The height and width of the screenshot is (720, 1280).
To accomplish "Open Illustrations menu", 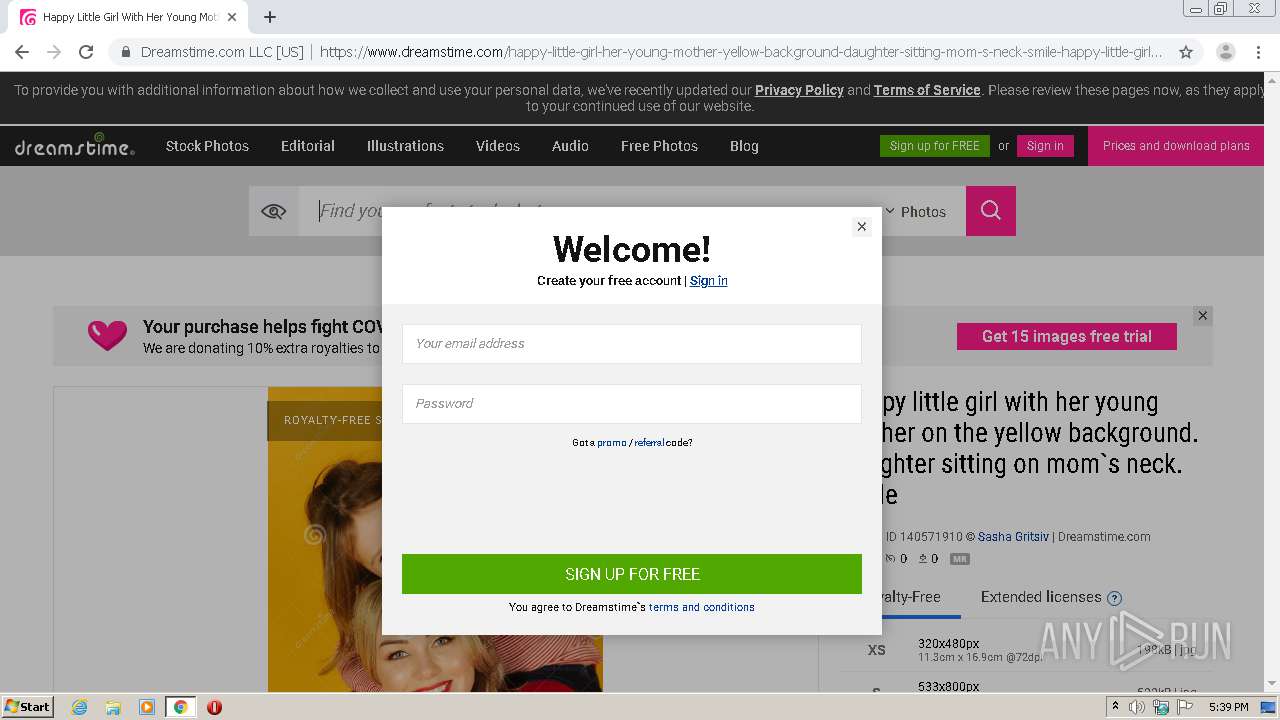I will pos(405,146).
